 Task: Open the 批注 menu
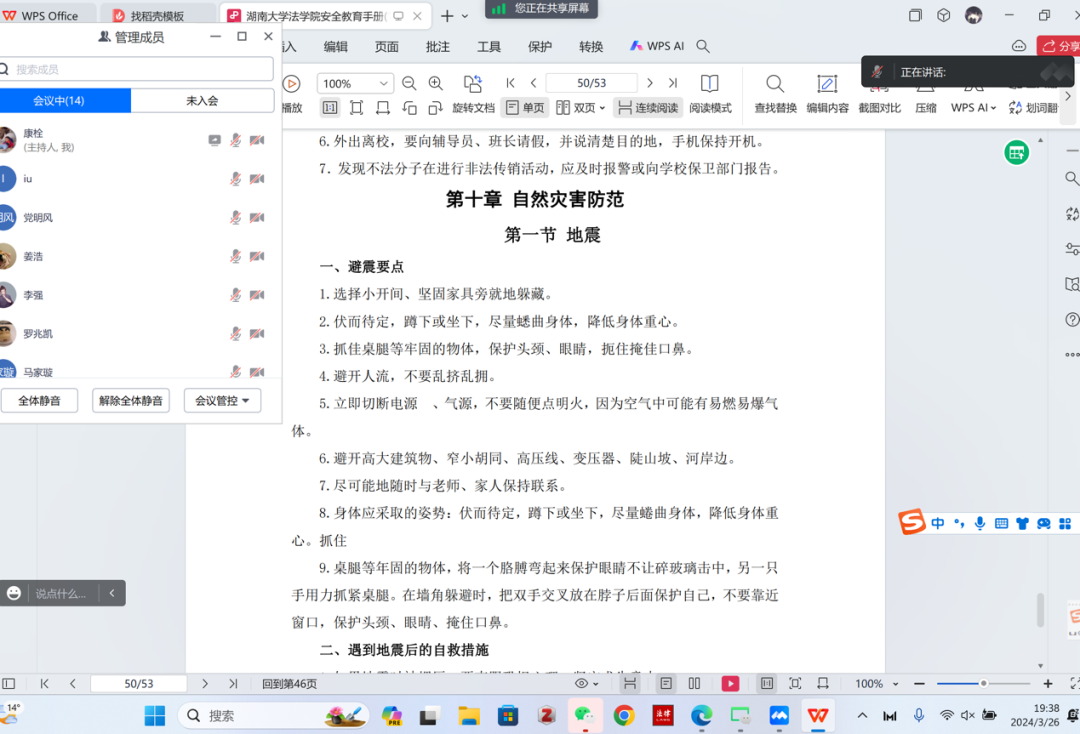click(x=438, y=47)
